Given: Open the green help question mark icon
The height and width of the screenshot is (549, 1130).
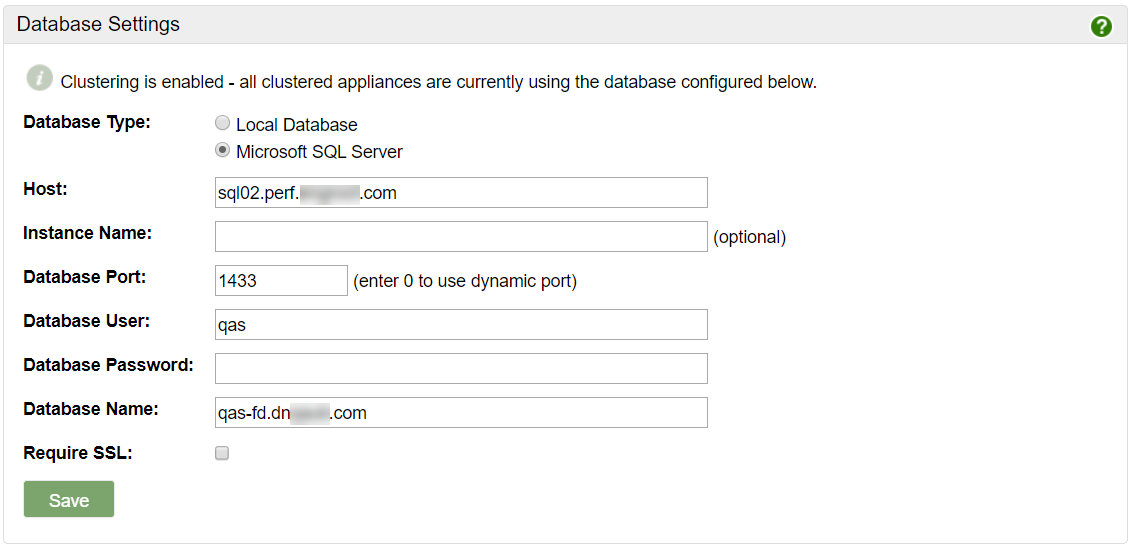Looking at the screenshot, I should [1101, 26].
